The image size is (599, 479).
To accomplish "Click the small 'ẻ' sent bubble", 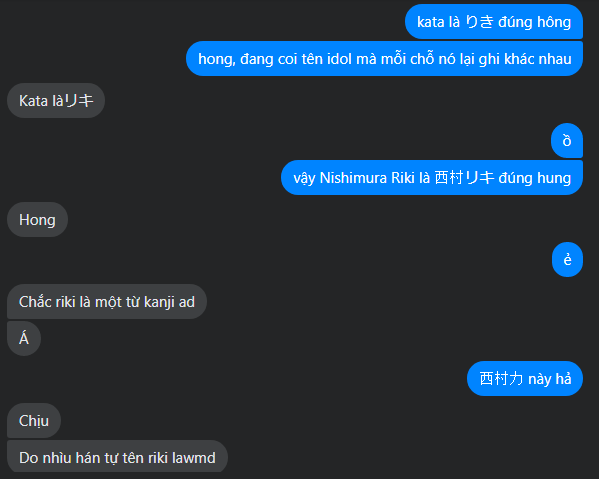I will [567, 259].
